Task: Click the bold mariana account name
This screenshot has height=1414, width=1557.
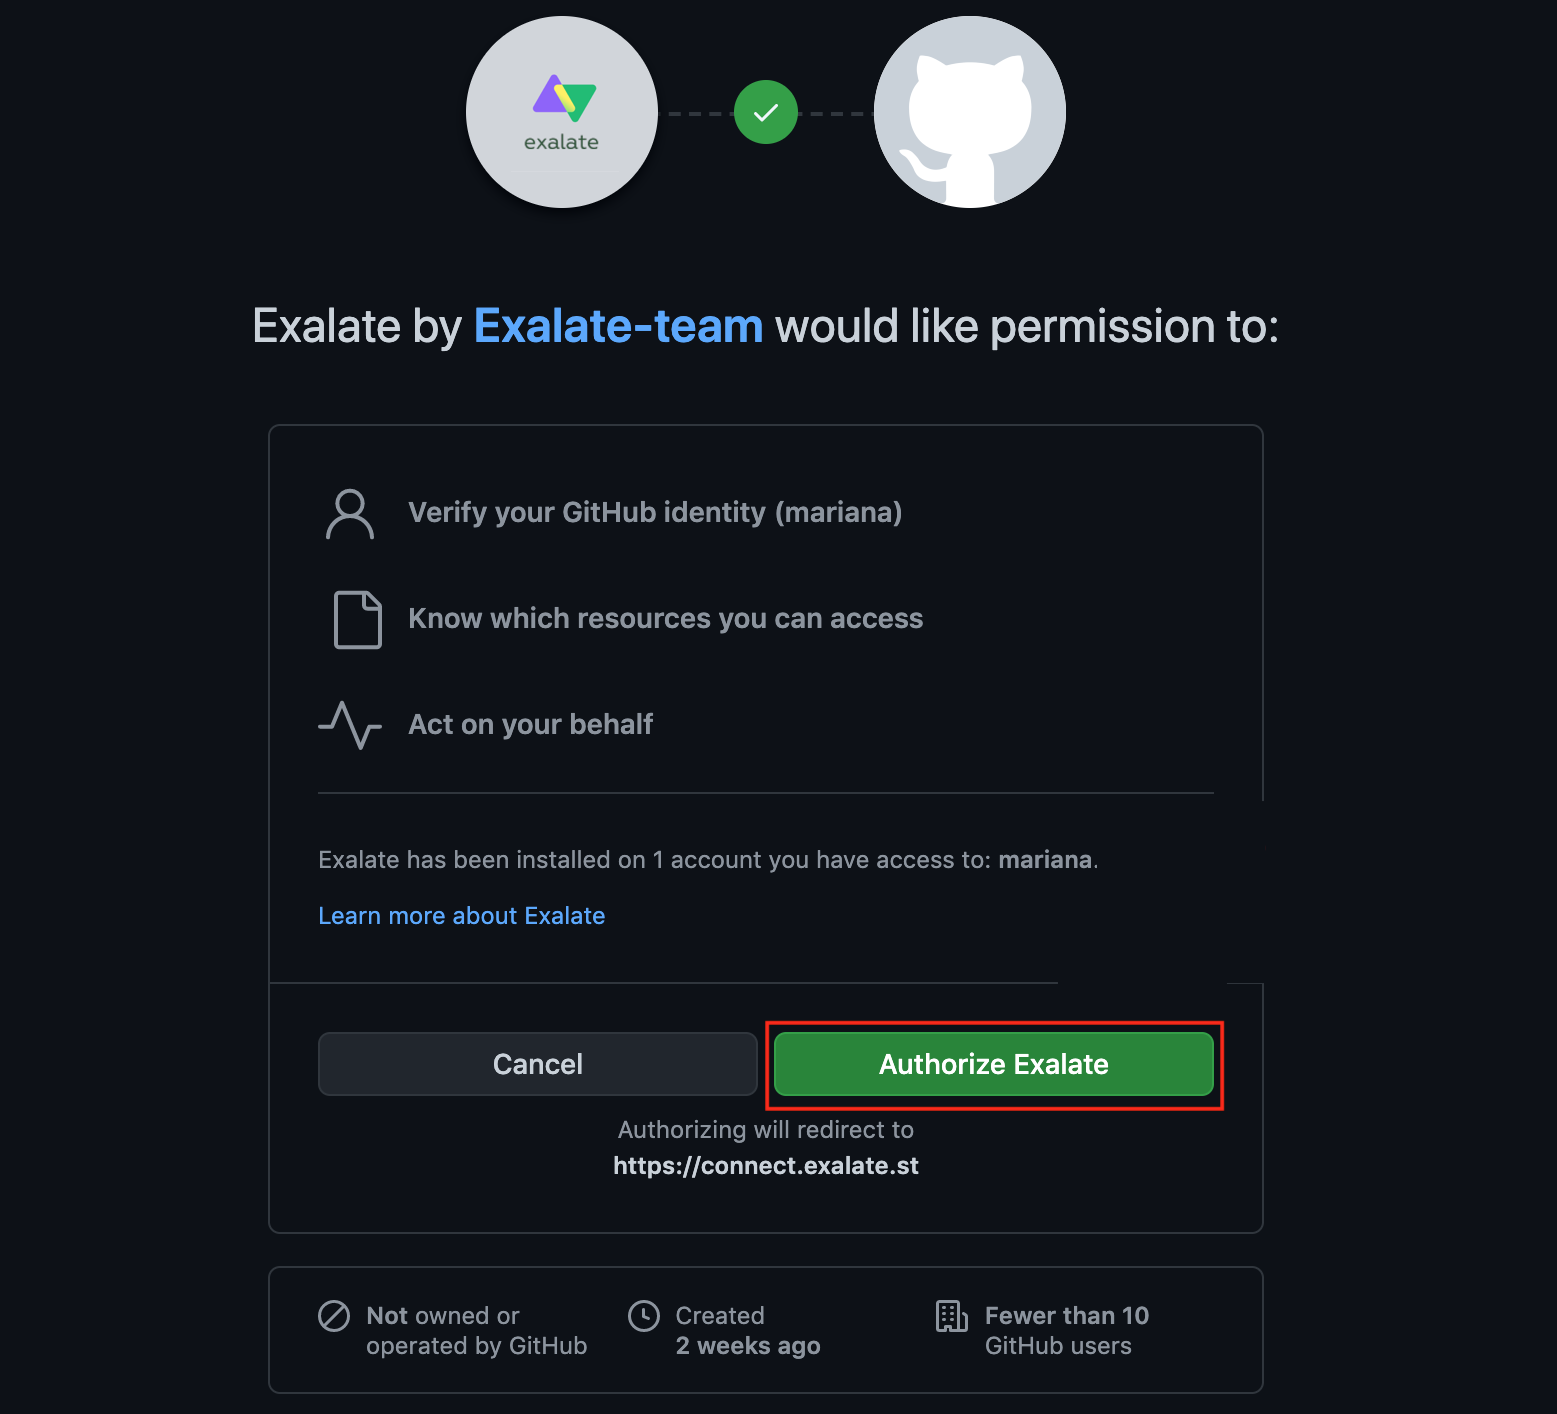Action: pos(1045,860)
